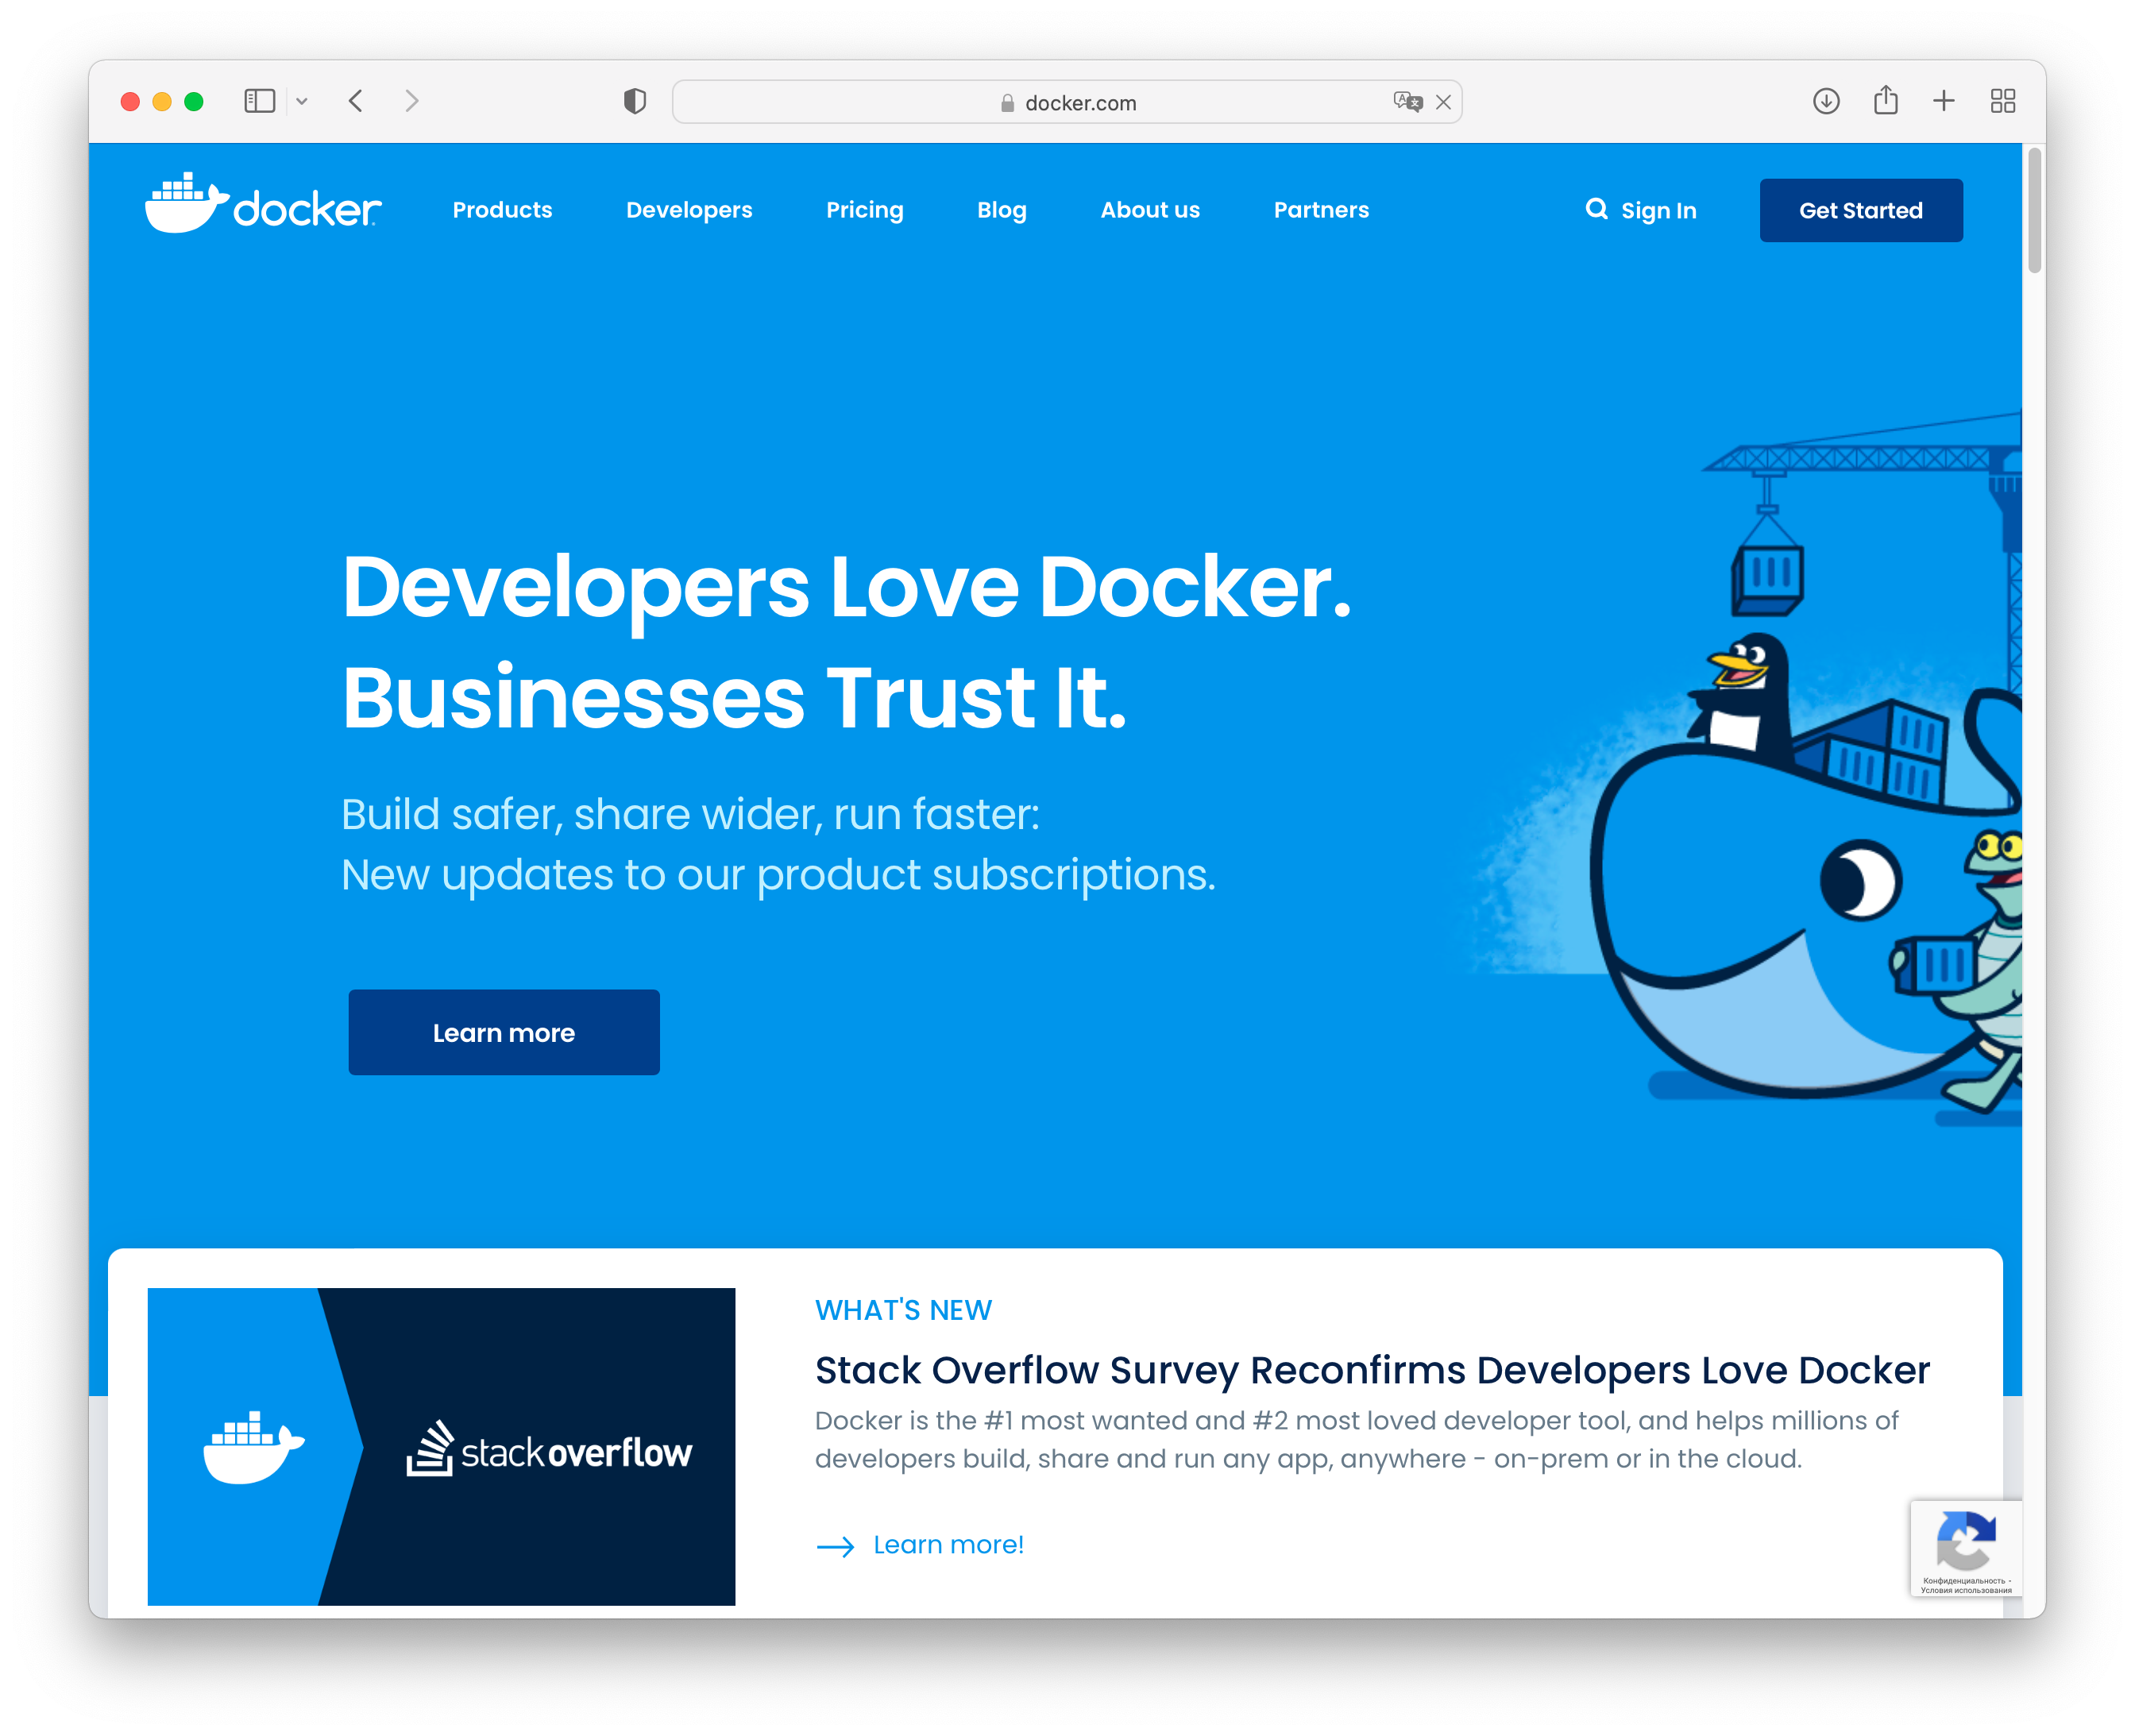Click the Get Started button
Viewport: 2135px width, 1736px height.
tap(1861, 210)
